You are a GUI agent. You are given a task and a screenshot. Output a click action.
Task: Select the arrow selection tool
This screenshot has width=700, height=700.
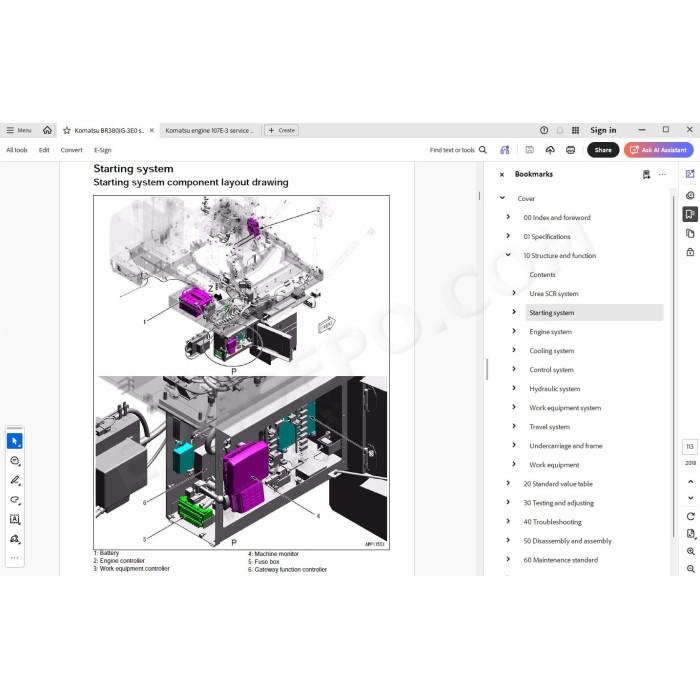point(15,441)
